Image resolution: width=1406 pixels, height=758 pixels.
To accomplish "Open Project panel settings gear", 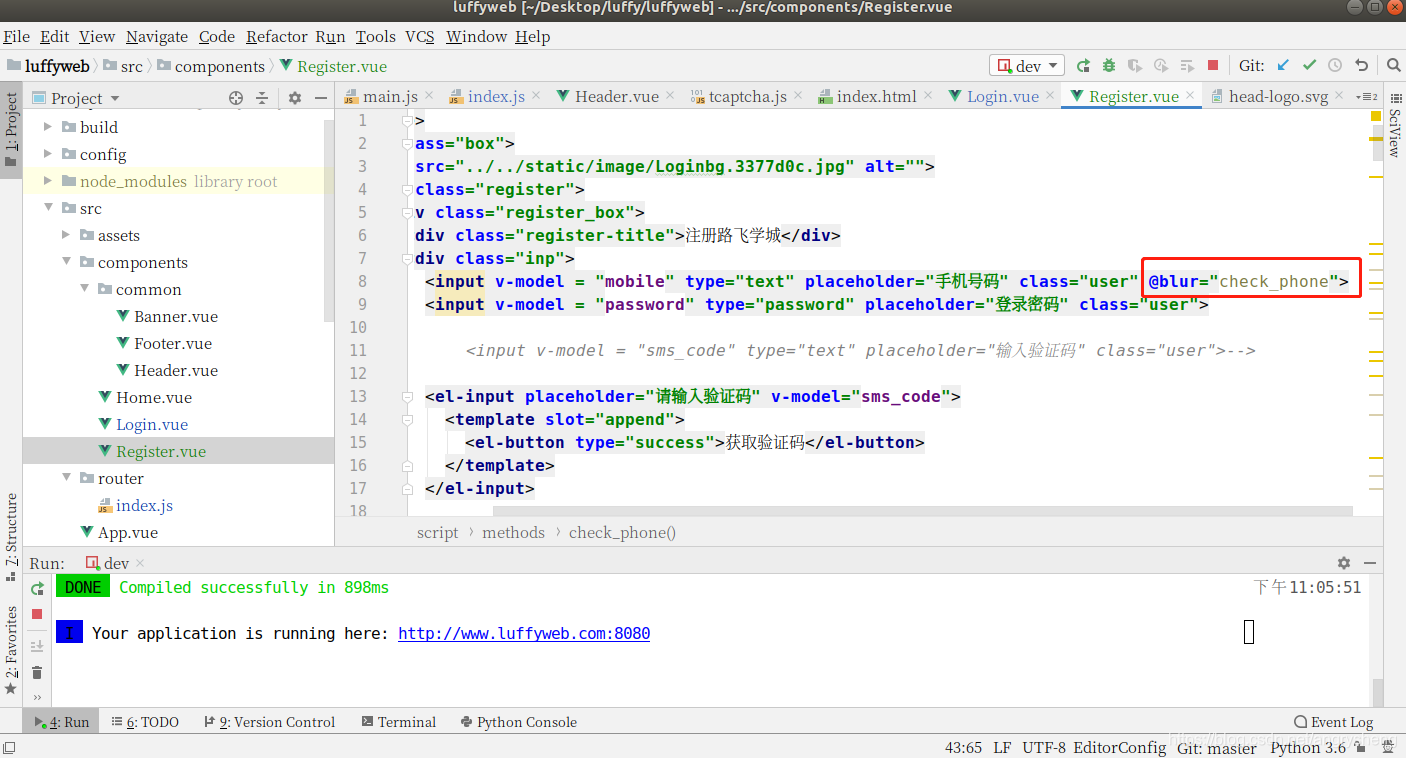I will click(x=294, y=98).
